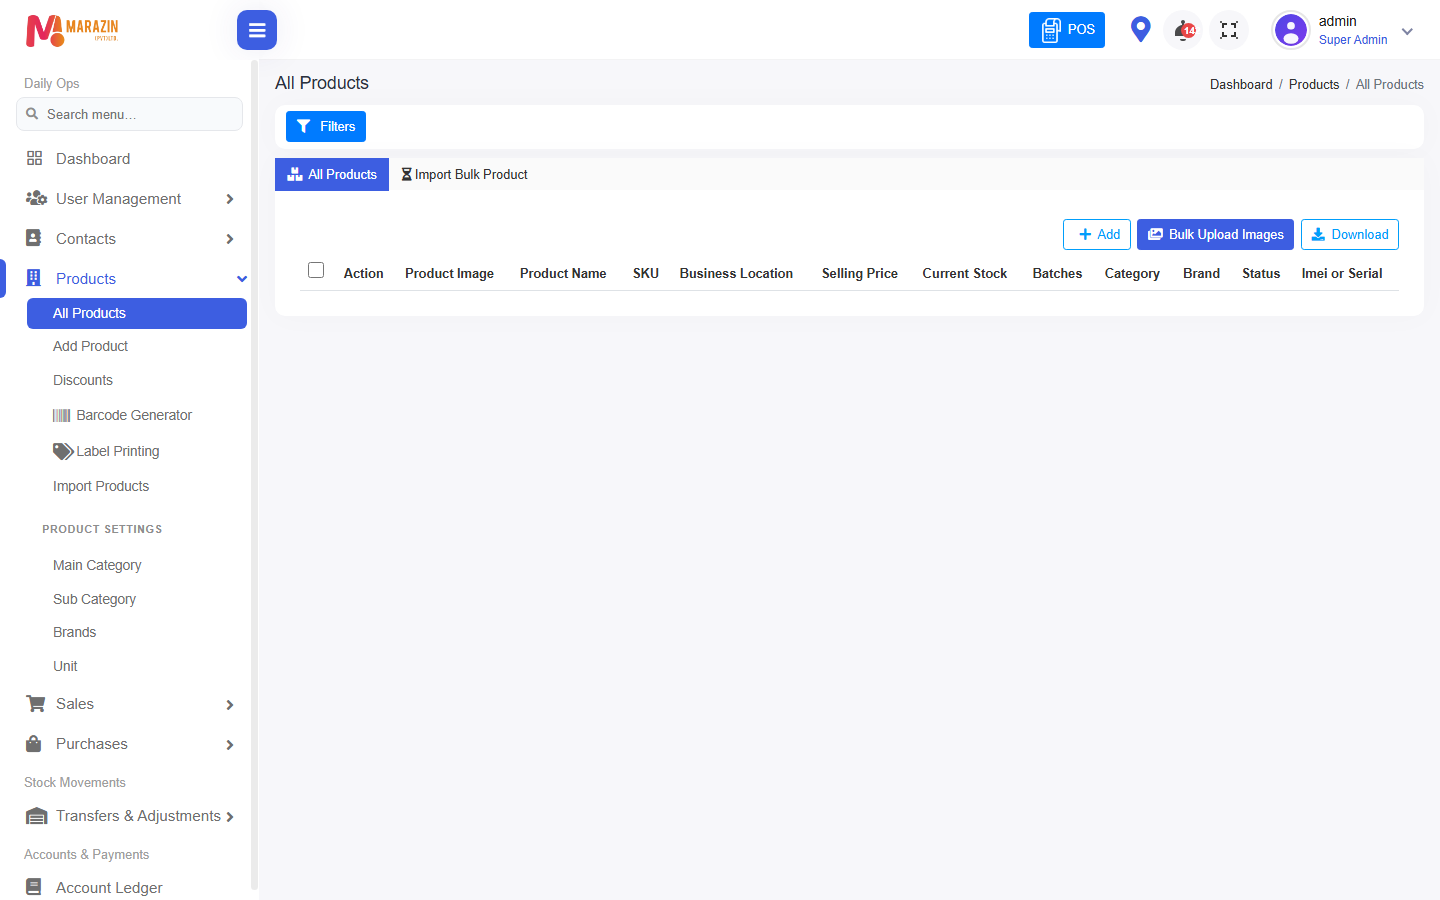
Task: Sort by Product Name column
Action: click(x=563, y=273)
